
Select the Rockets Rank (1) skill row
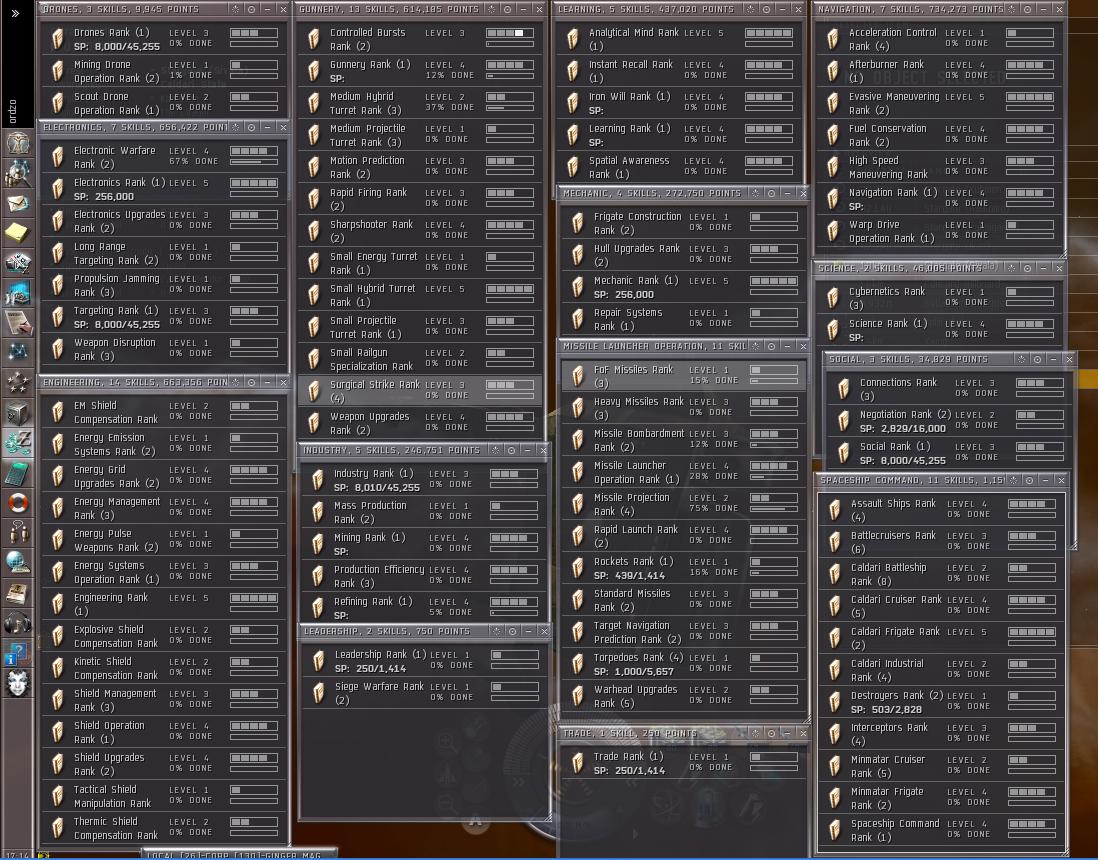coord(683,568)
